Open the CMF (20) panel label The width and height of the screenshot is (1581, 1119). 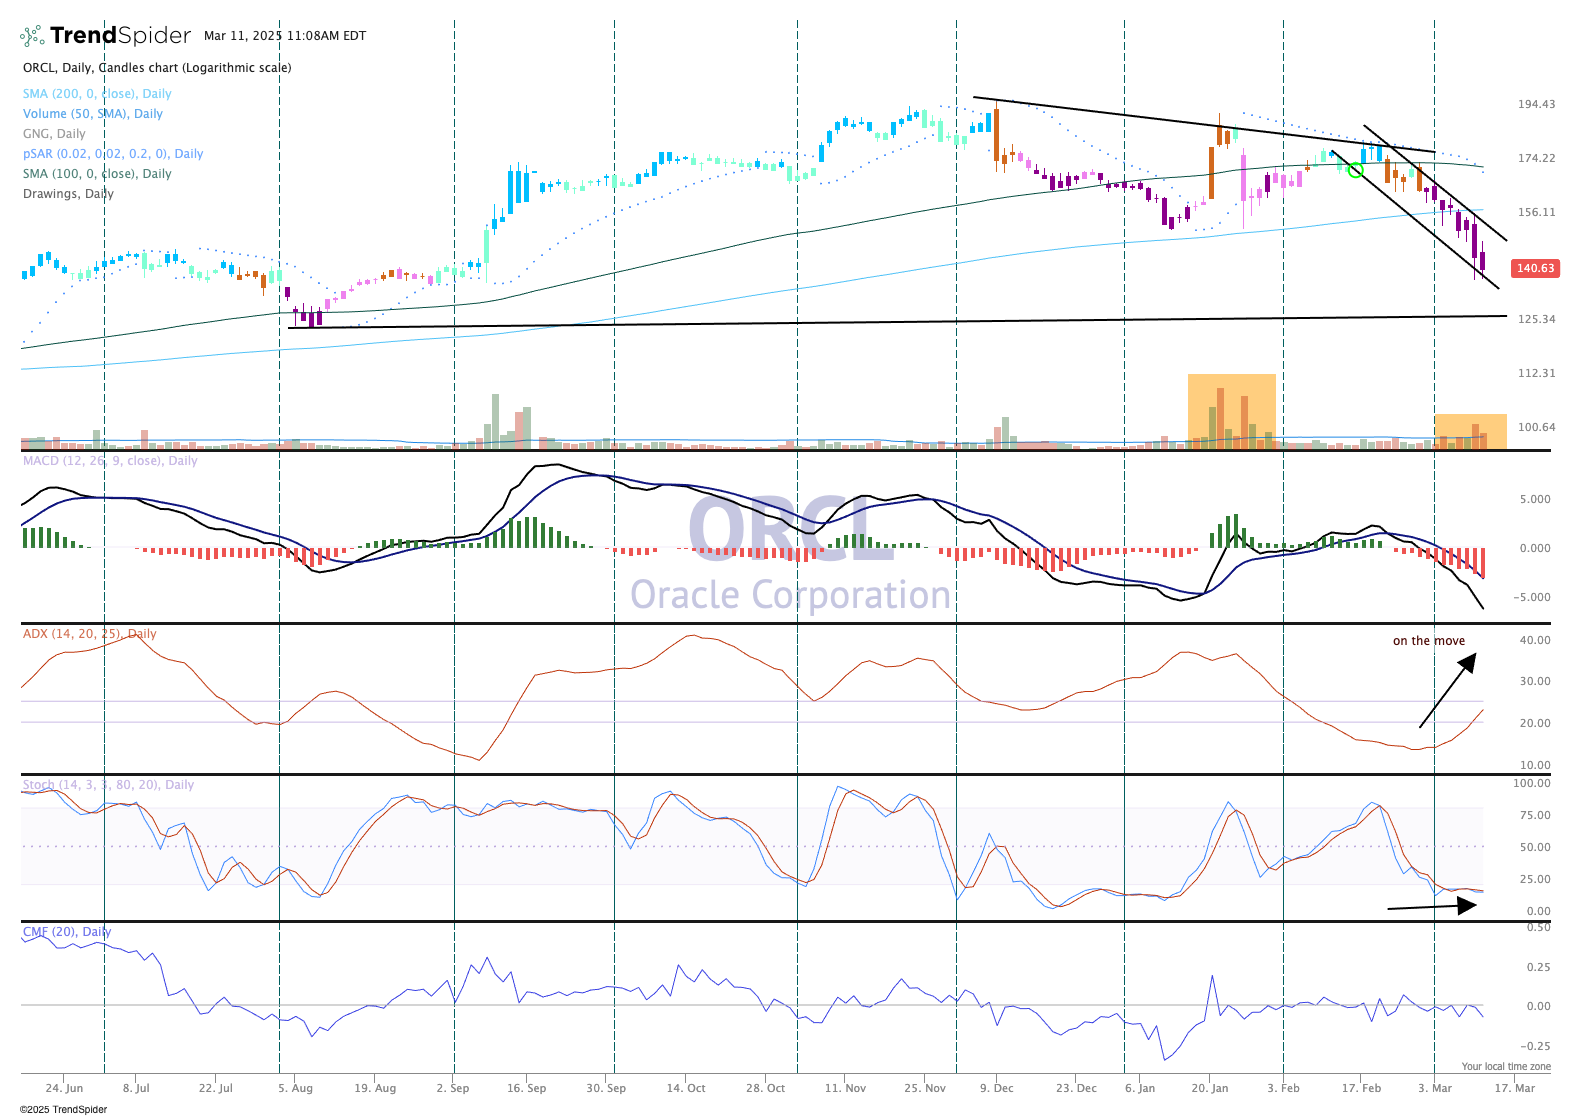click(67, 932)
